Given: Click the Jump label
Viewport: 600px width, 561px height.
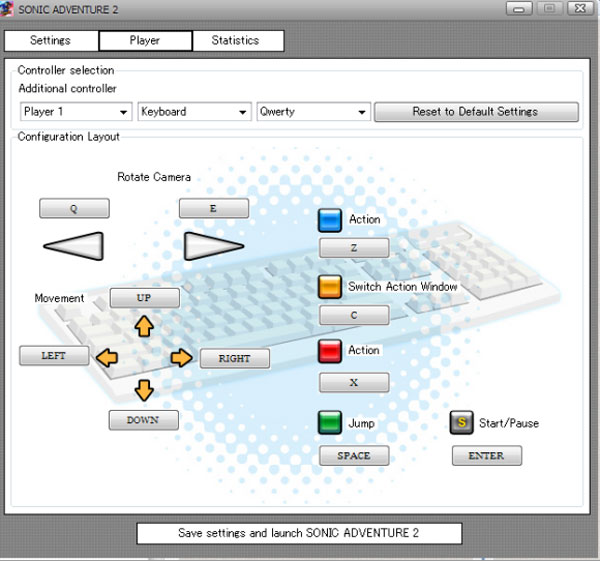Looking at the screenshot, I should pos(361,423).
